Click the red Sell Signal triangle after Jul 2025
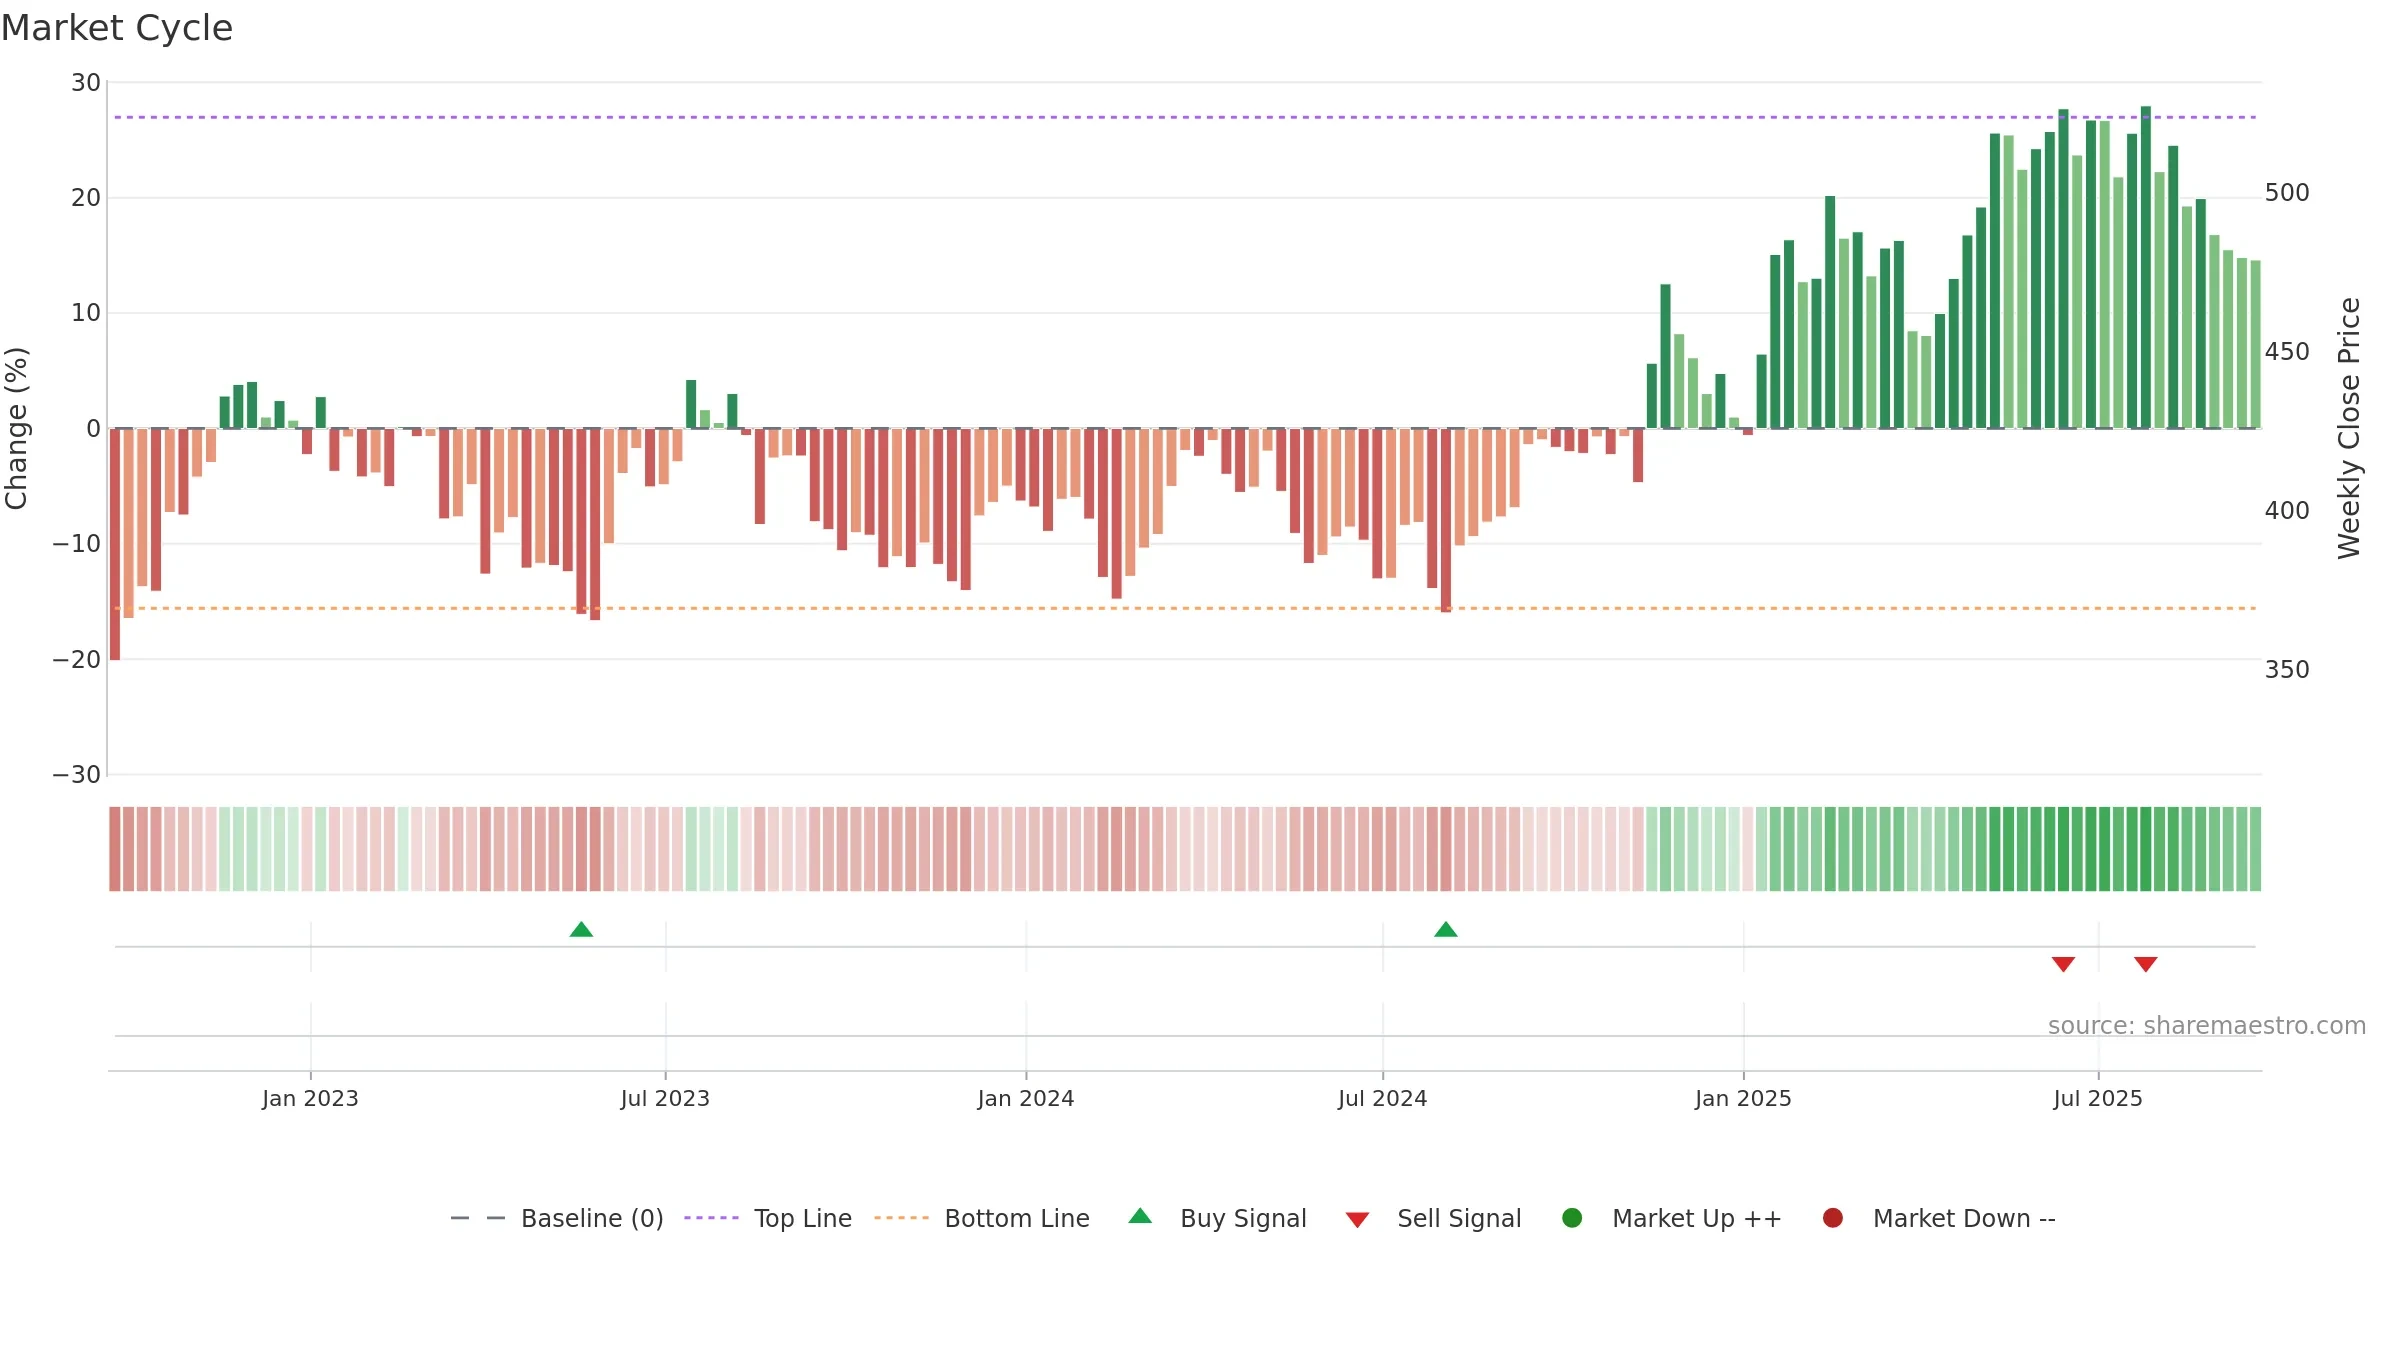Viewport: 2400px width, 1350px height. [x=2145, y=964]
